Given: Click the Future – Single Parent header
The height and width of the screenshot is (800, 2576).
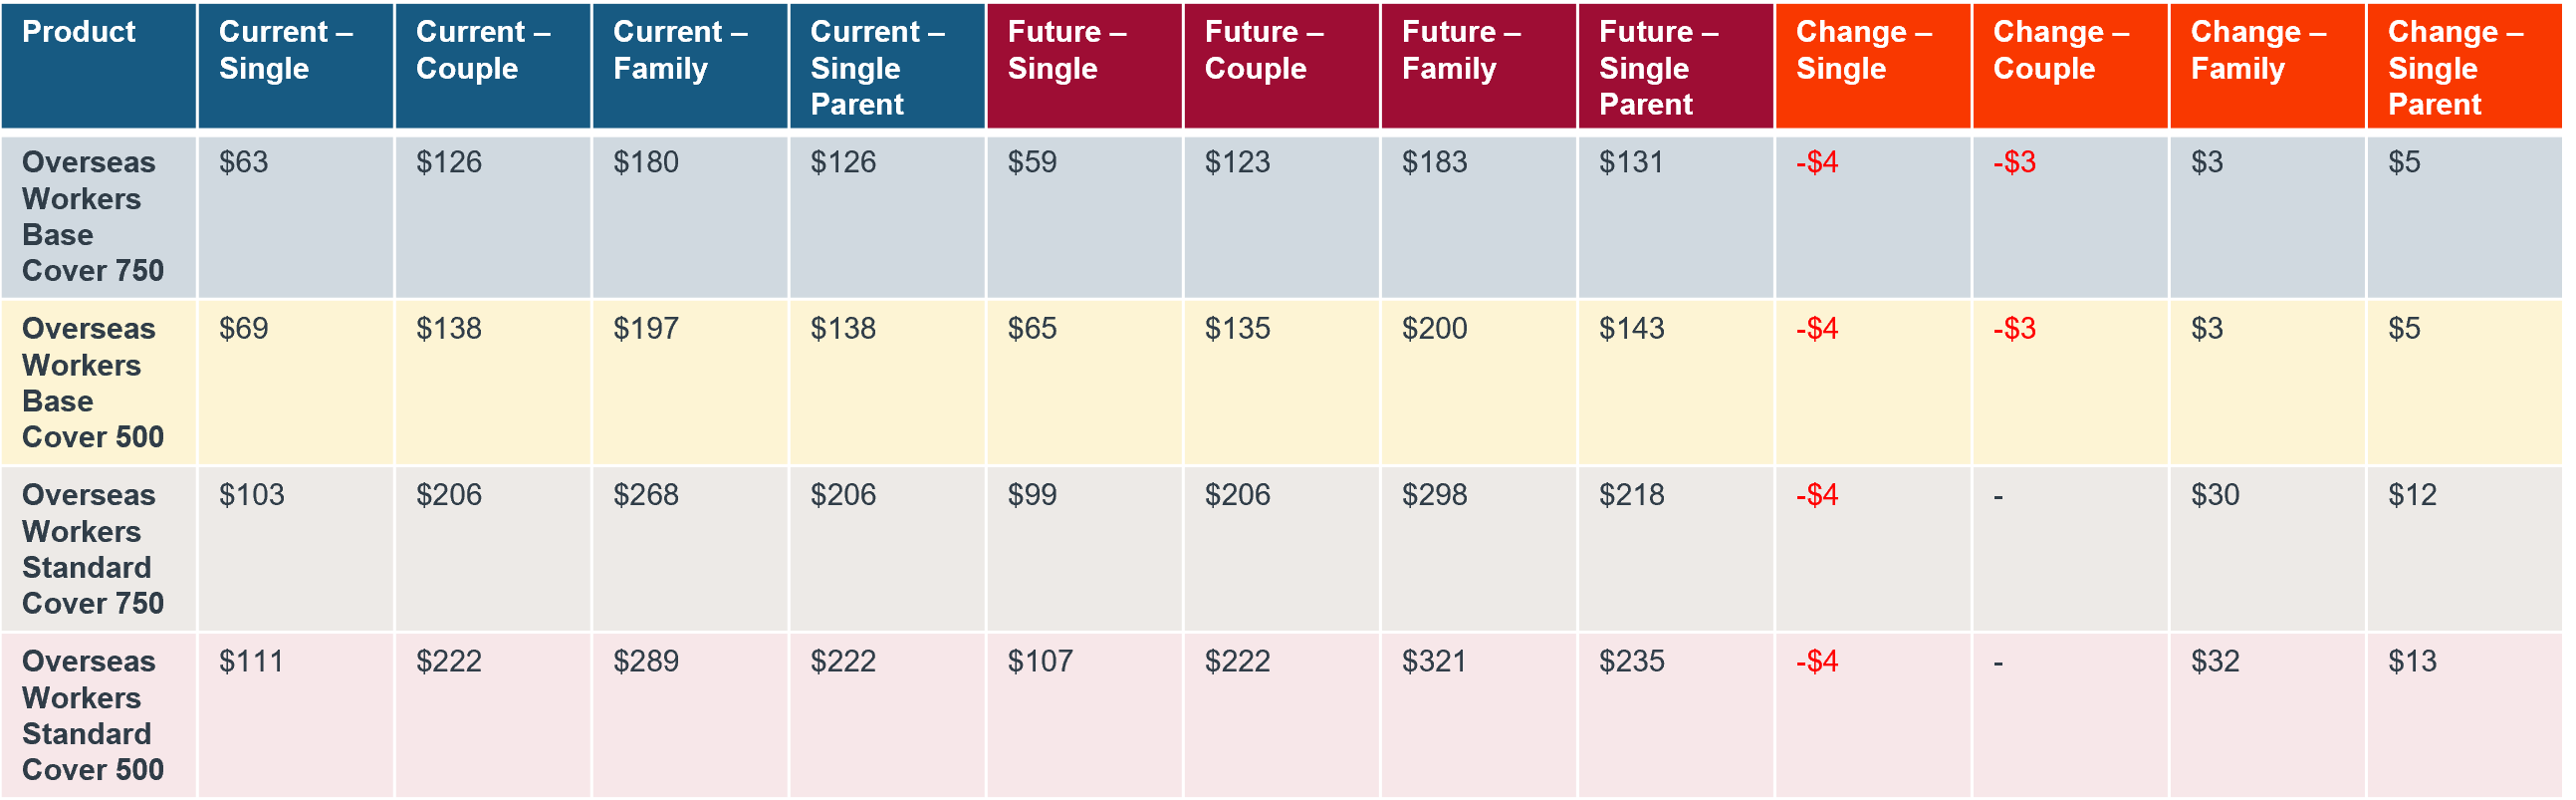Looking at the screenshot, I should pyautogui.click(x=1658, y=68).
